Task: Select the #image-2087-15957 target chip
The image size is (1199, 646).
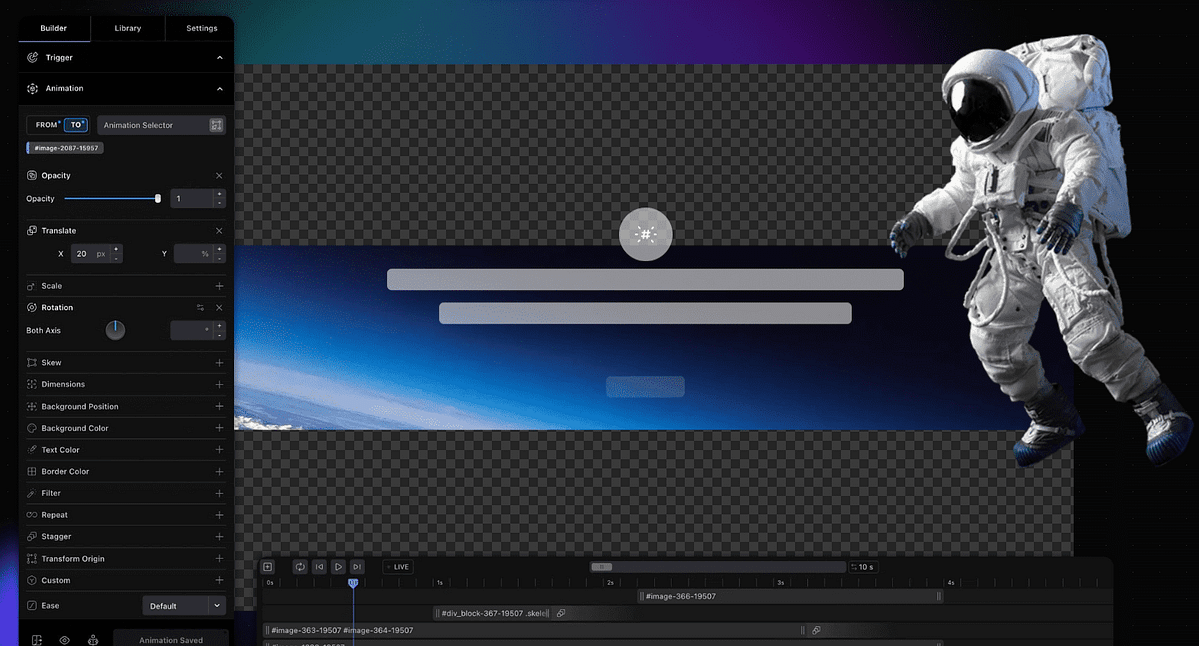Action: [x=64, y=147]
